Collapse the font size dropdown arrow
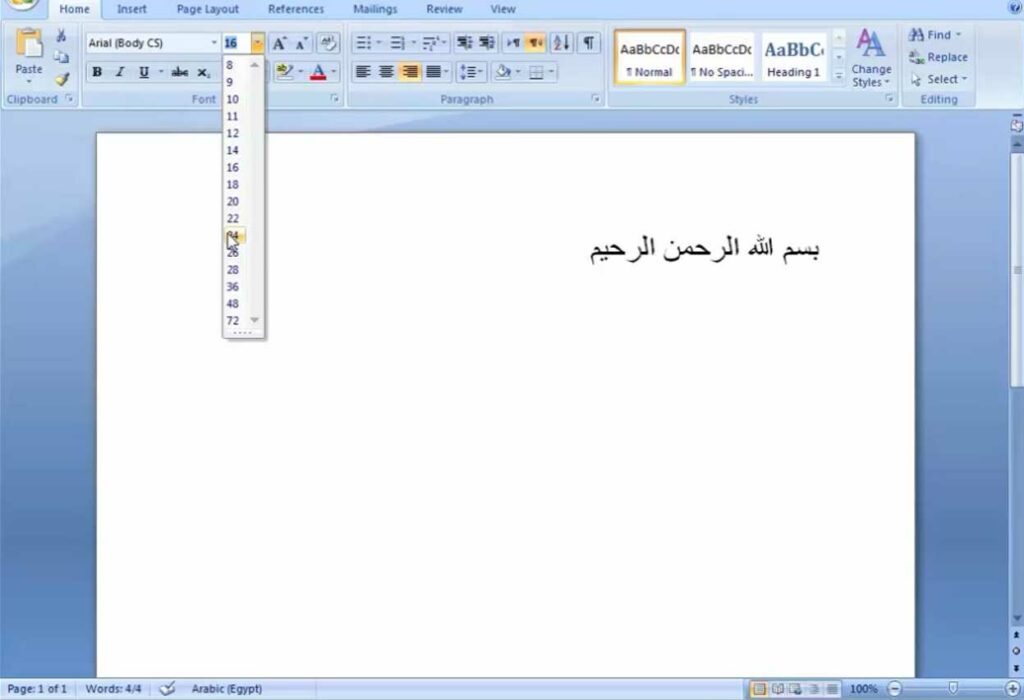The width and height of the screenshot is (1024, 700). [258, 43]
